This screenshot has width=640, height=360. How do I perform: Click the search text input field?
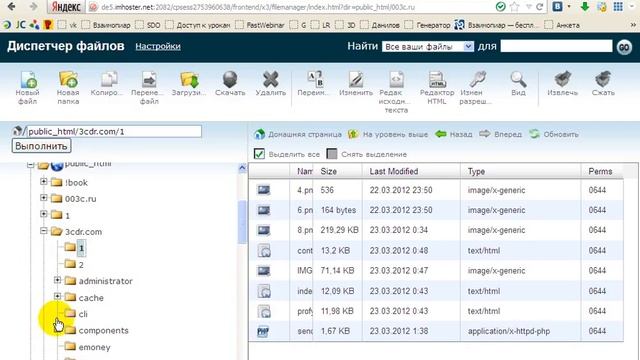pyautogui.click(x=556, y=46)
